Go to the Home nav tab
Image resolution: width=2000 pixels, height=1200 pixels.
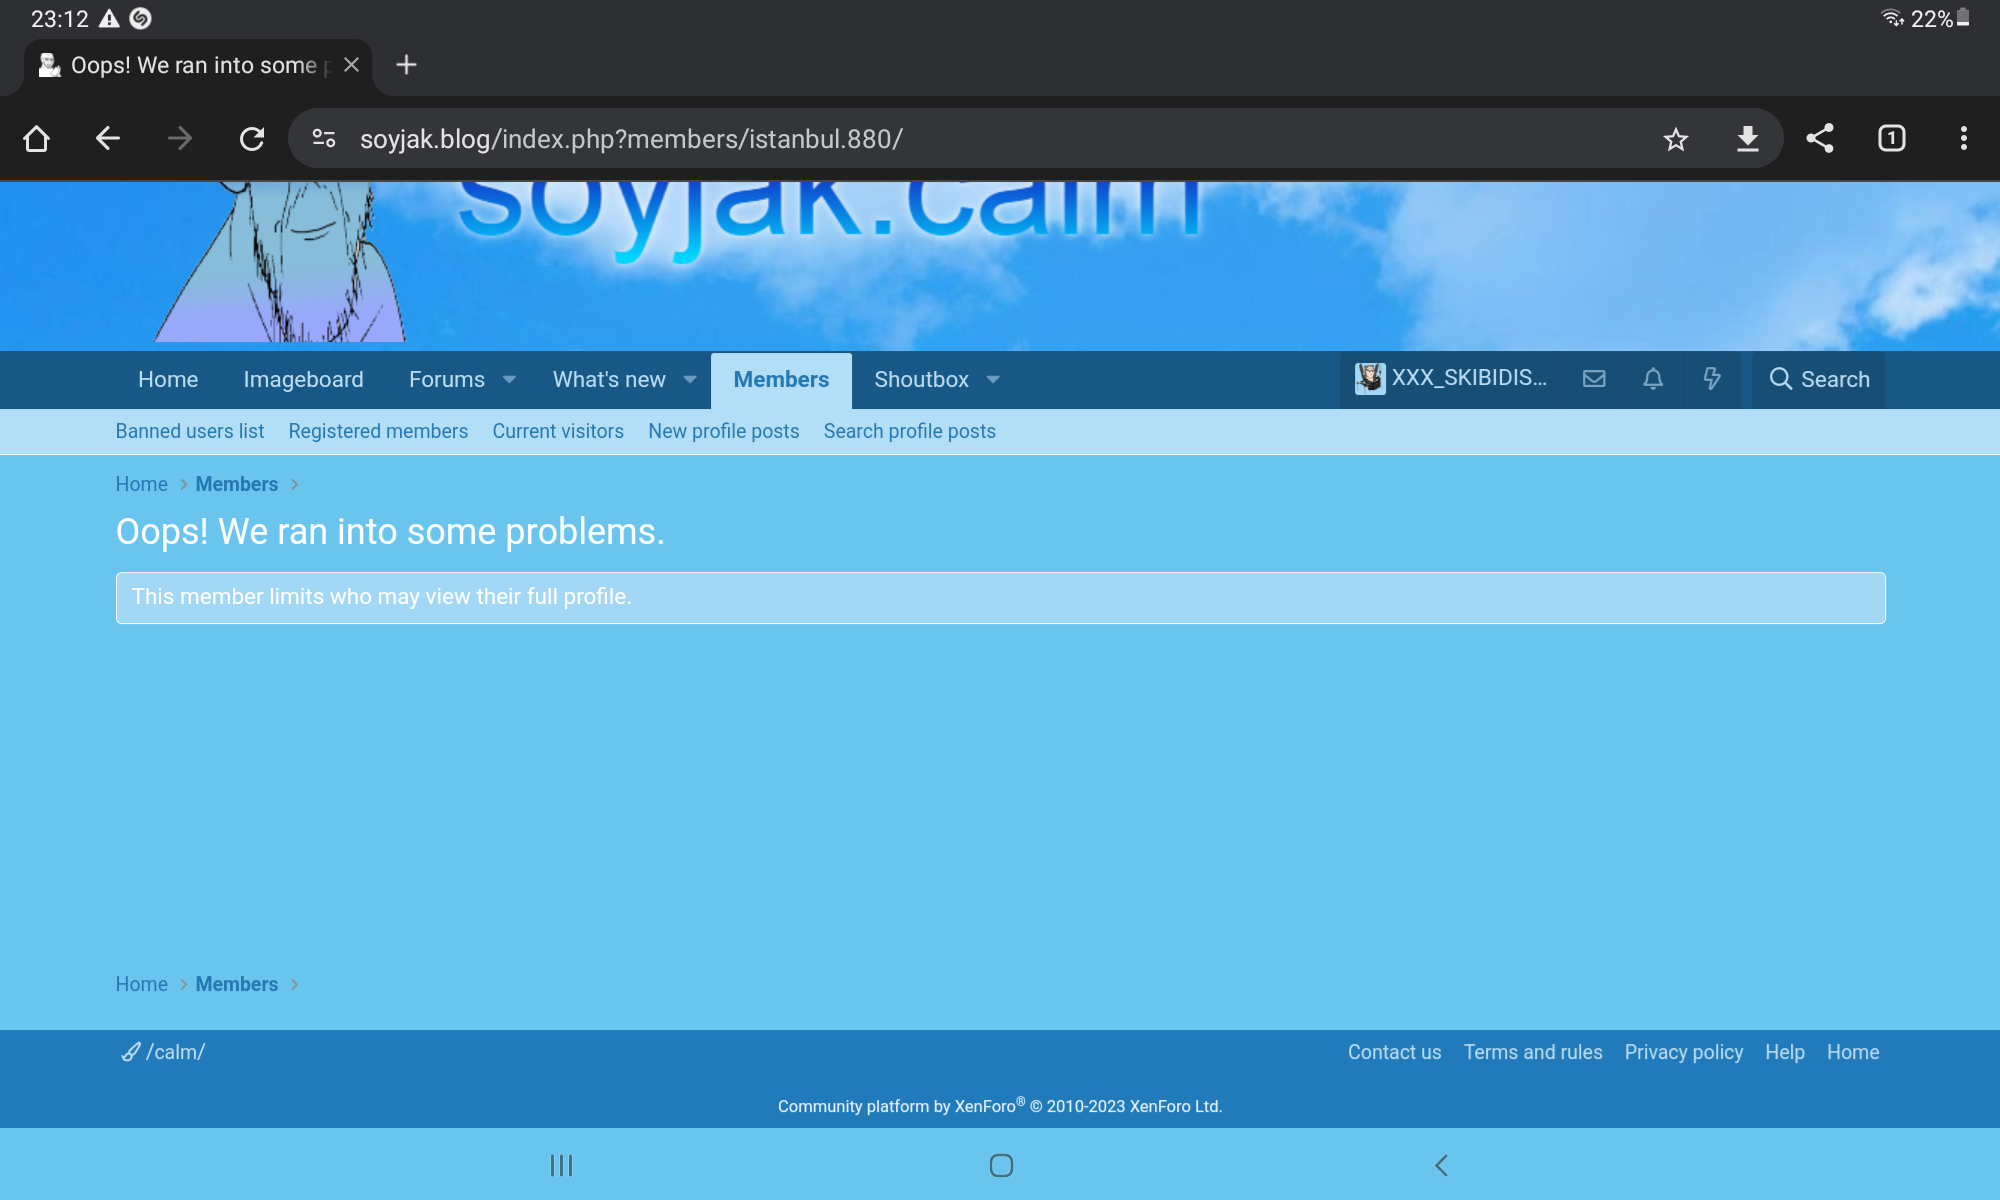click(x=168, y=380)
